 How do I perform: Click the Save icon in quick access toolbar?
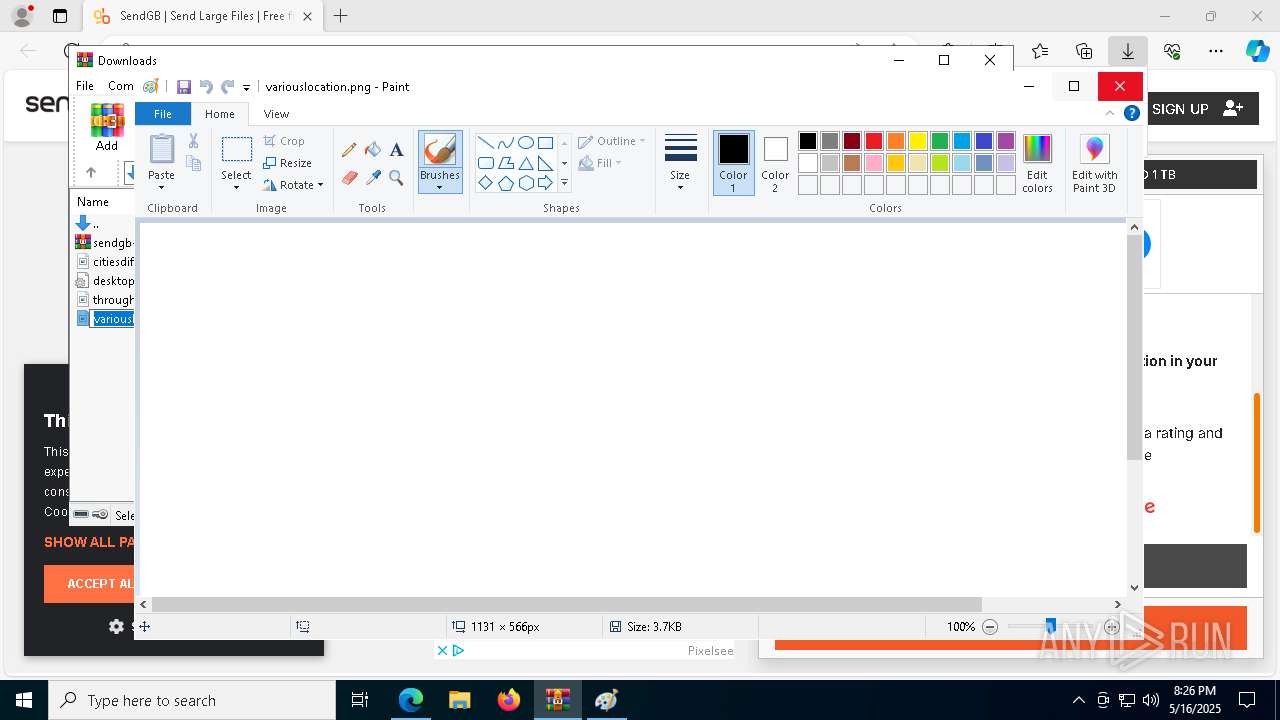pyautogui.click(x=184, y=87)
